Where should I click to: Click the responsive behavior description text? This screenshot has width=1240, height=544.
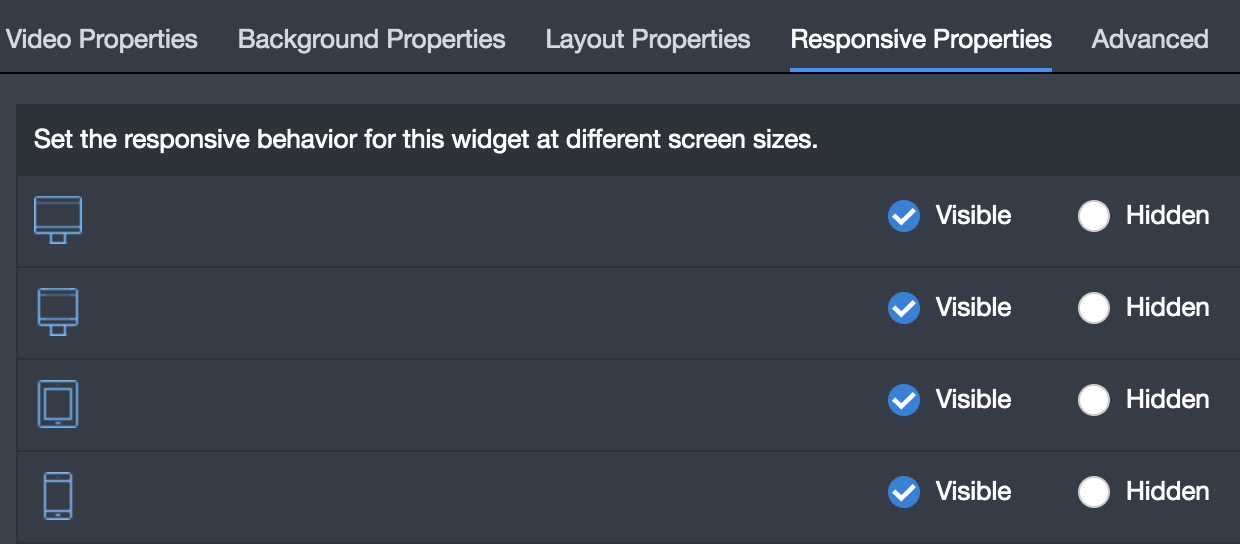click(426, 140)
